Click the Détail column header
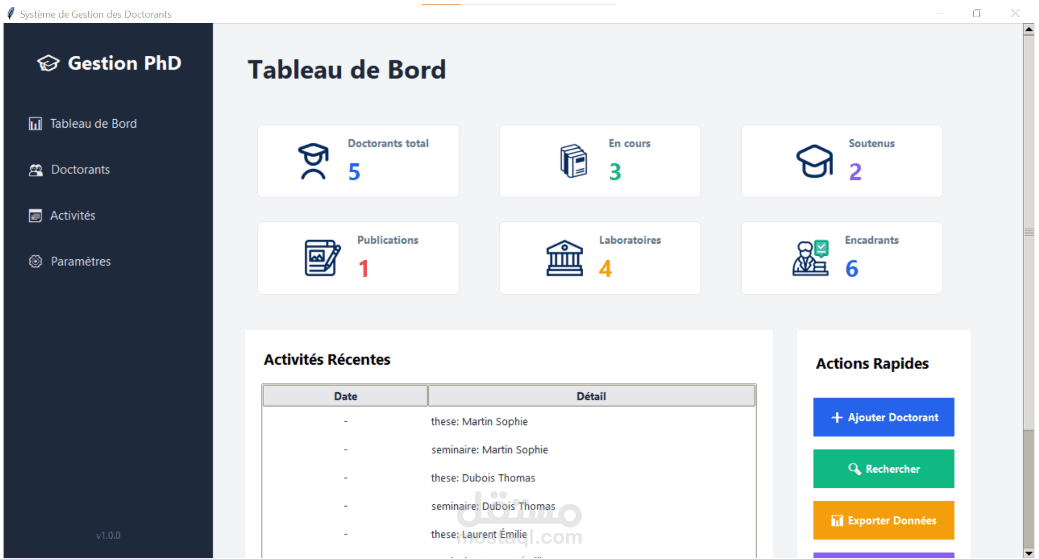Image resolution: width=1039 pixels, height=559 pixels. [x=591, y=396]
